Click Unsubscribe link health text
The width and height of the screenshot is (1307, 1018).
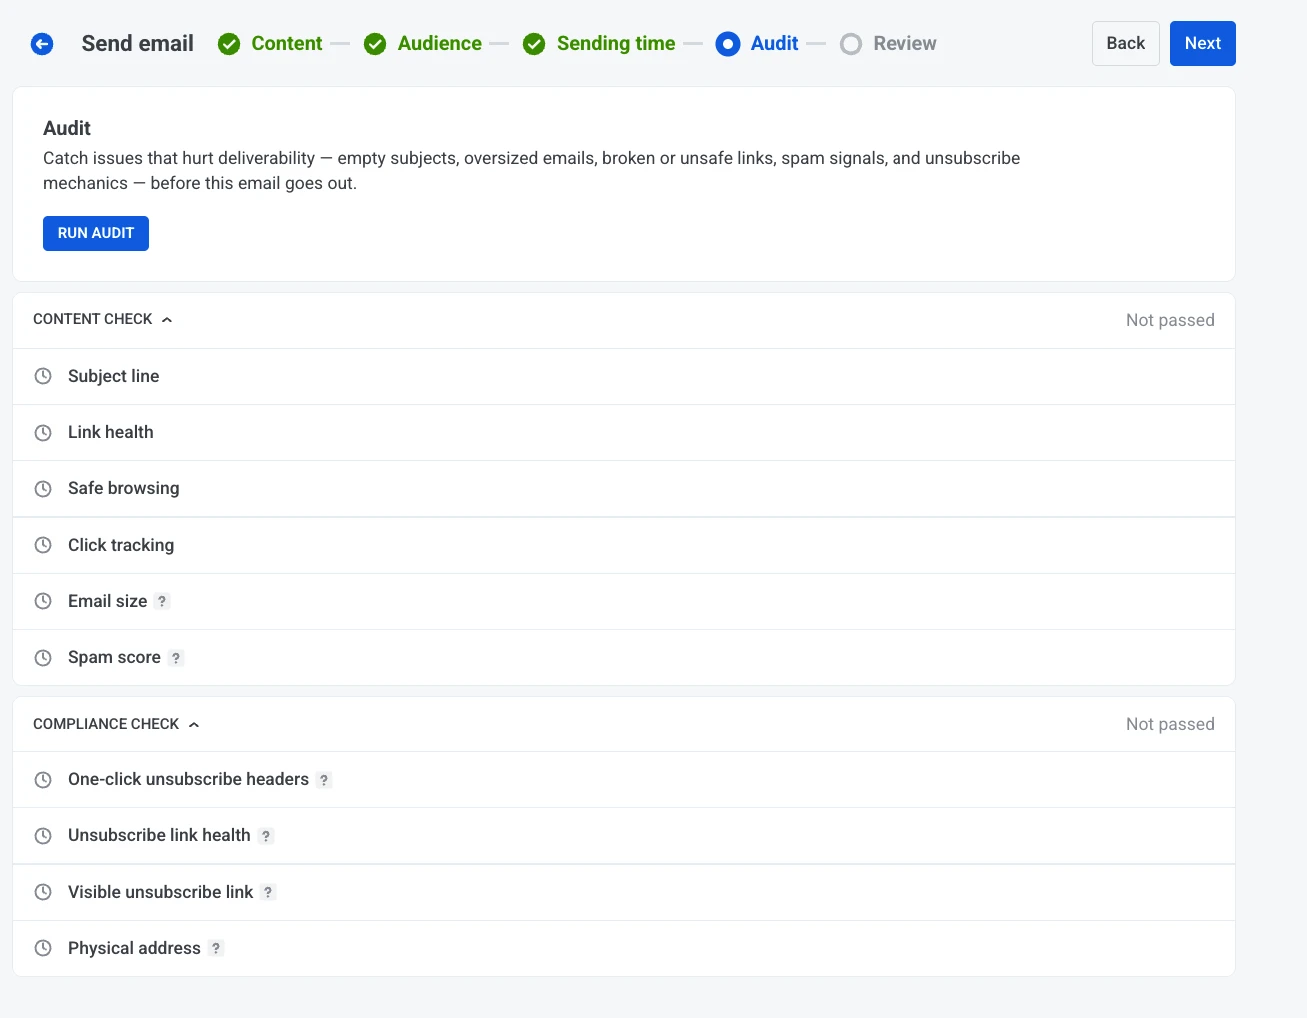159,835
